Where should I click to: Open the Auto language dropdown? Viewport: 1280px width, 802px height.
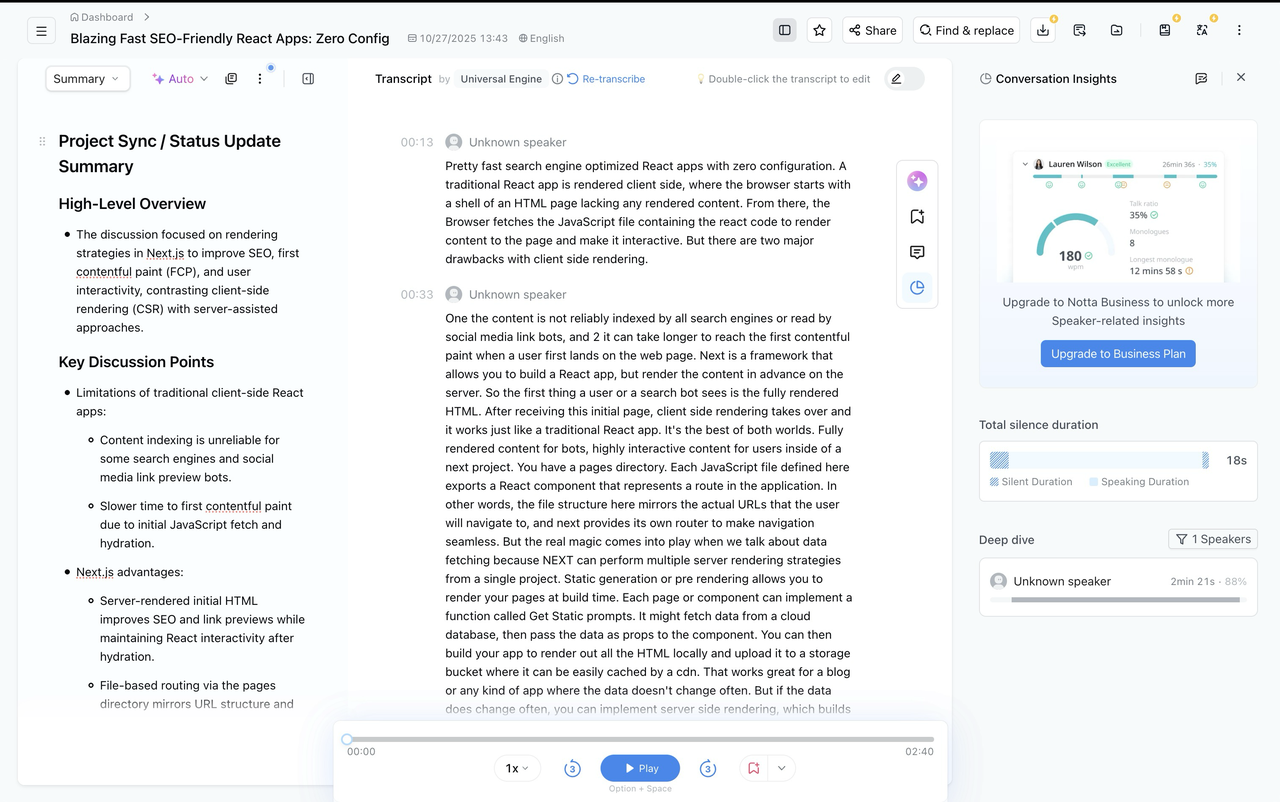179,77
